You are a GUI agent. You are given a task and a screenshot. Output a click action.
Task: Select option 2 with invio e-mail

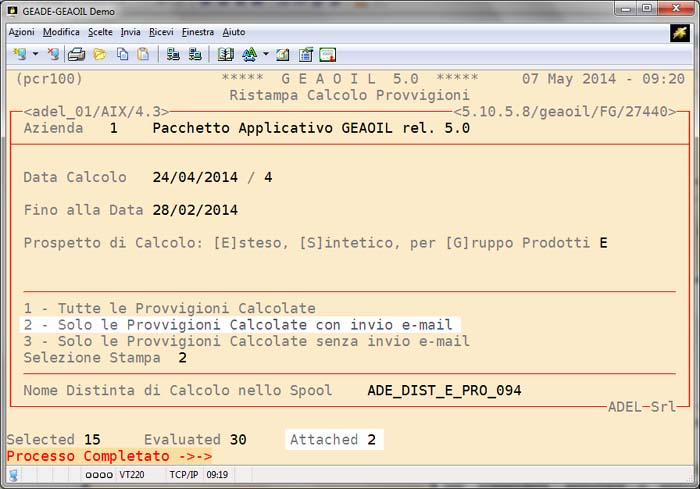coord(240,325)
